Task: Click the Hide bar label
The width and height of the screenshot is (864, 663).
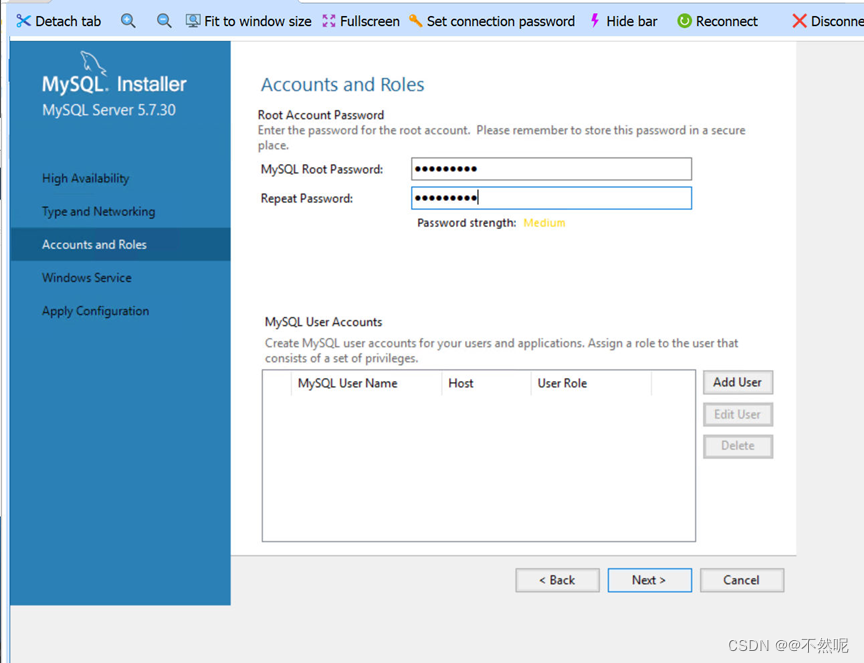Action: [632, 21]
